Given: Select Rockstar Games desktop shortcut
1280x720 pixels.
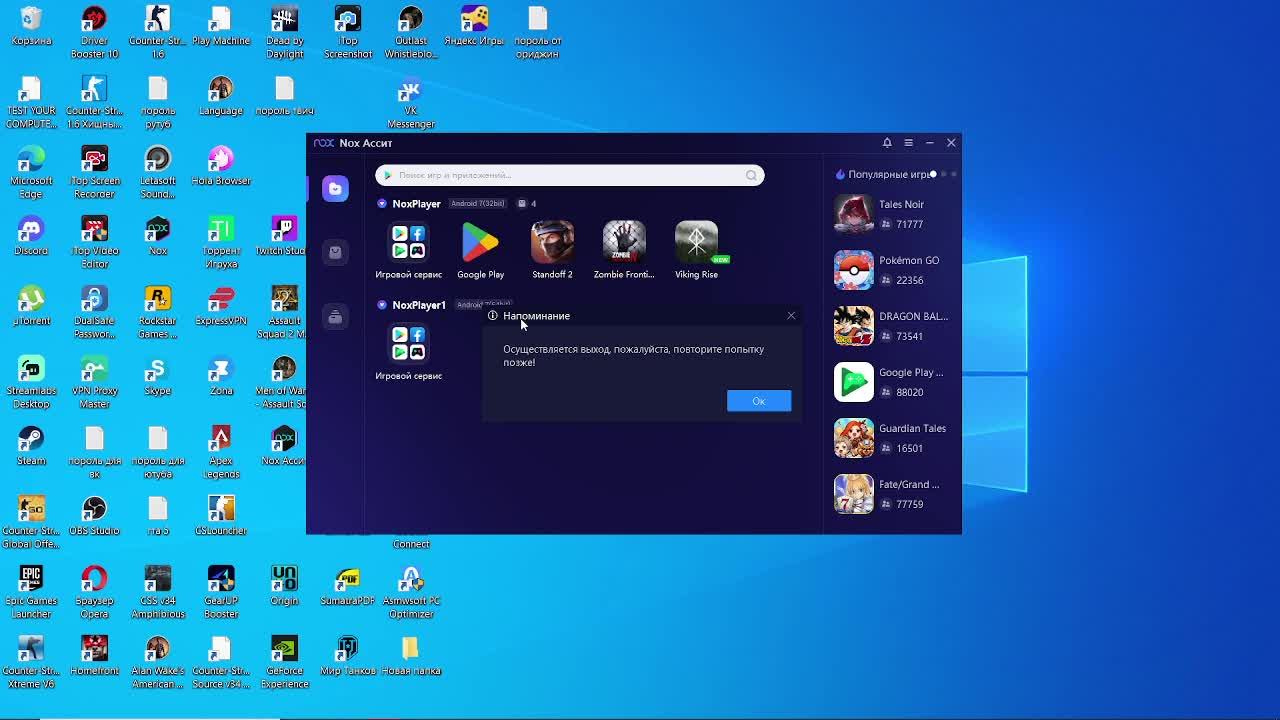Looking at the screenshot, I should pos(158,313).
